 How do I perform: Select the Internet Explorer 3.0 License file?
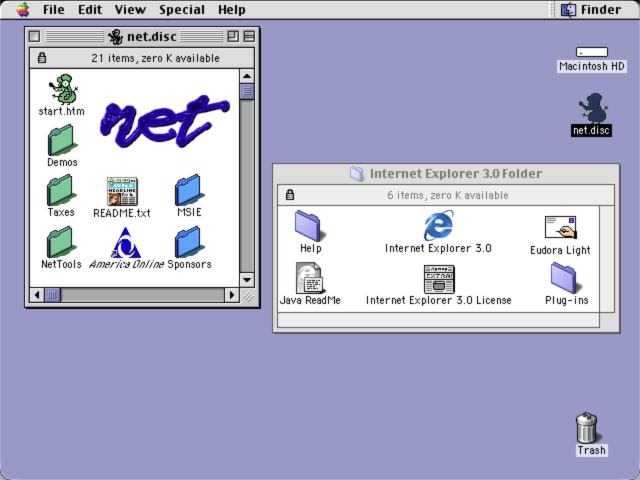tap(439, 279)
